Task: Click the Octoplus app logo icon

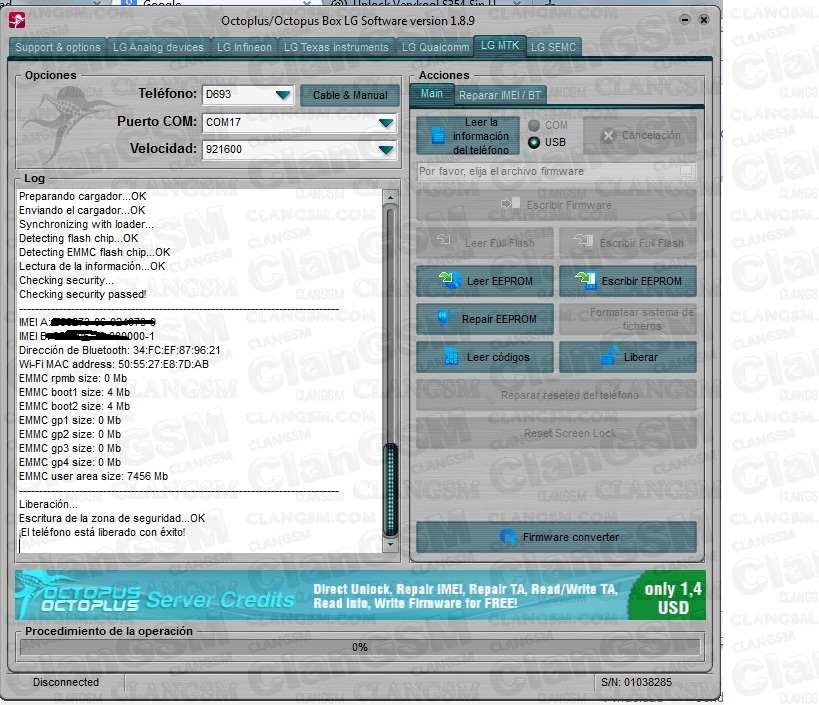Action: tap(17, 20)
